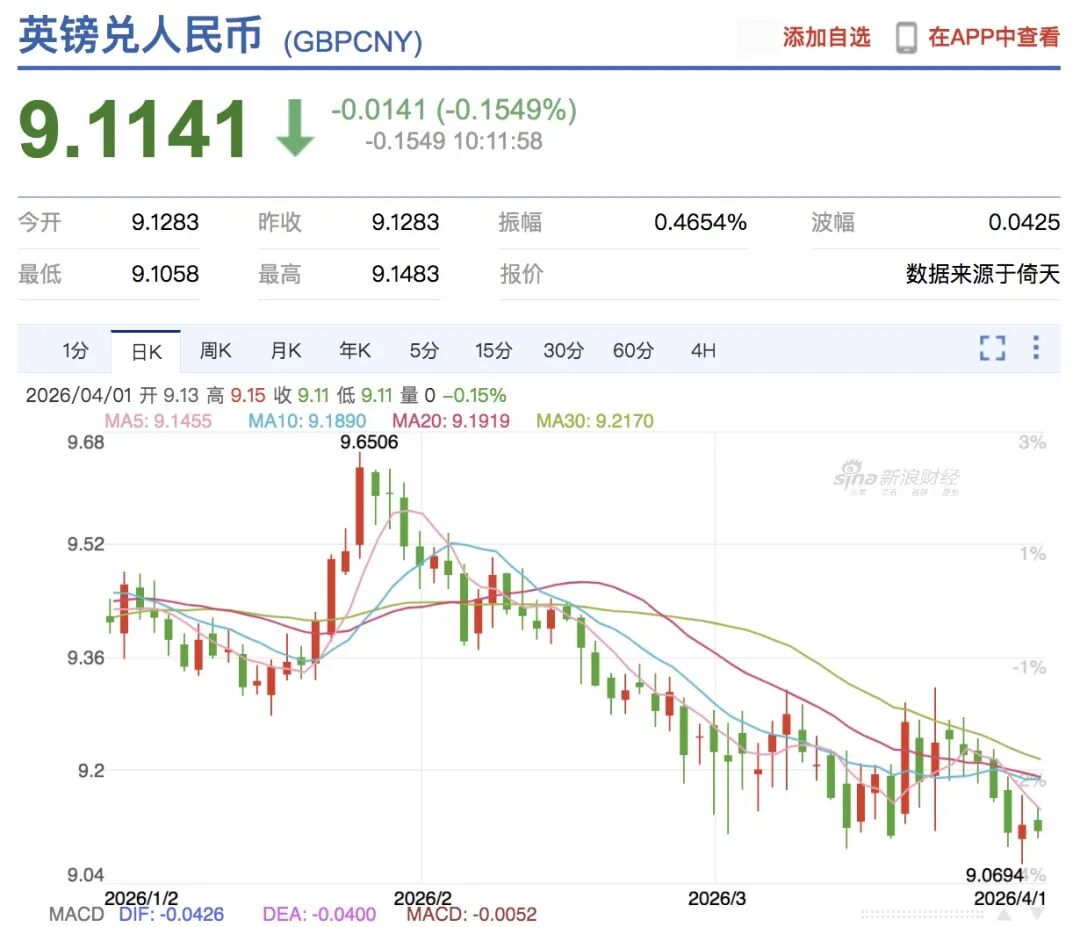Viewport: 1080px width, 927px height.
Task: Click the tall red candlestick under 9.6506
Action: 360,506
